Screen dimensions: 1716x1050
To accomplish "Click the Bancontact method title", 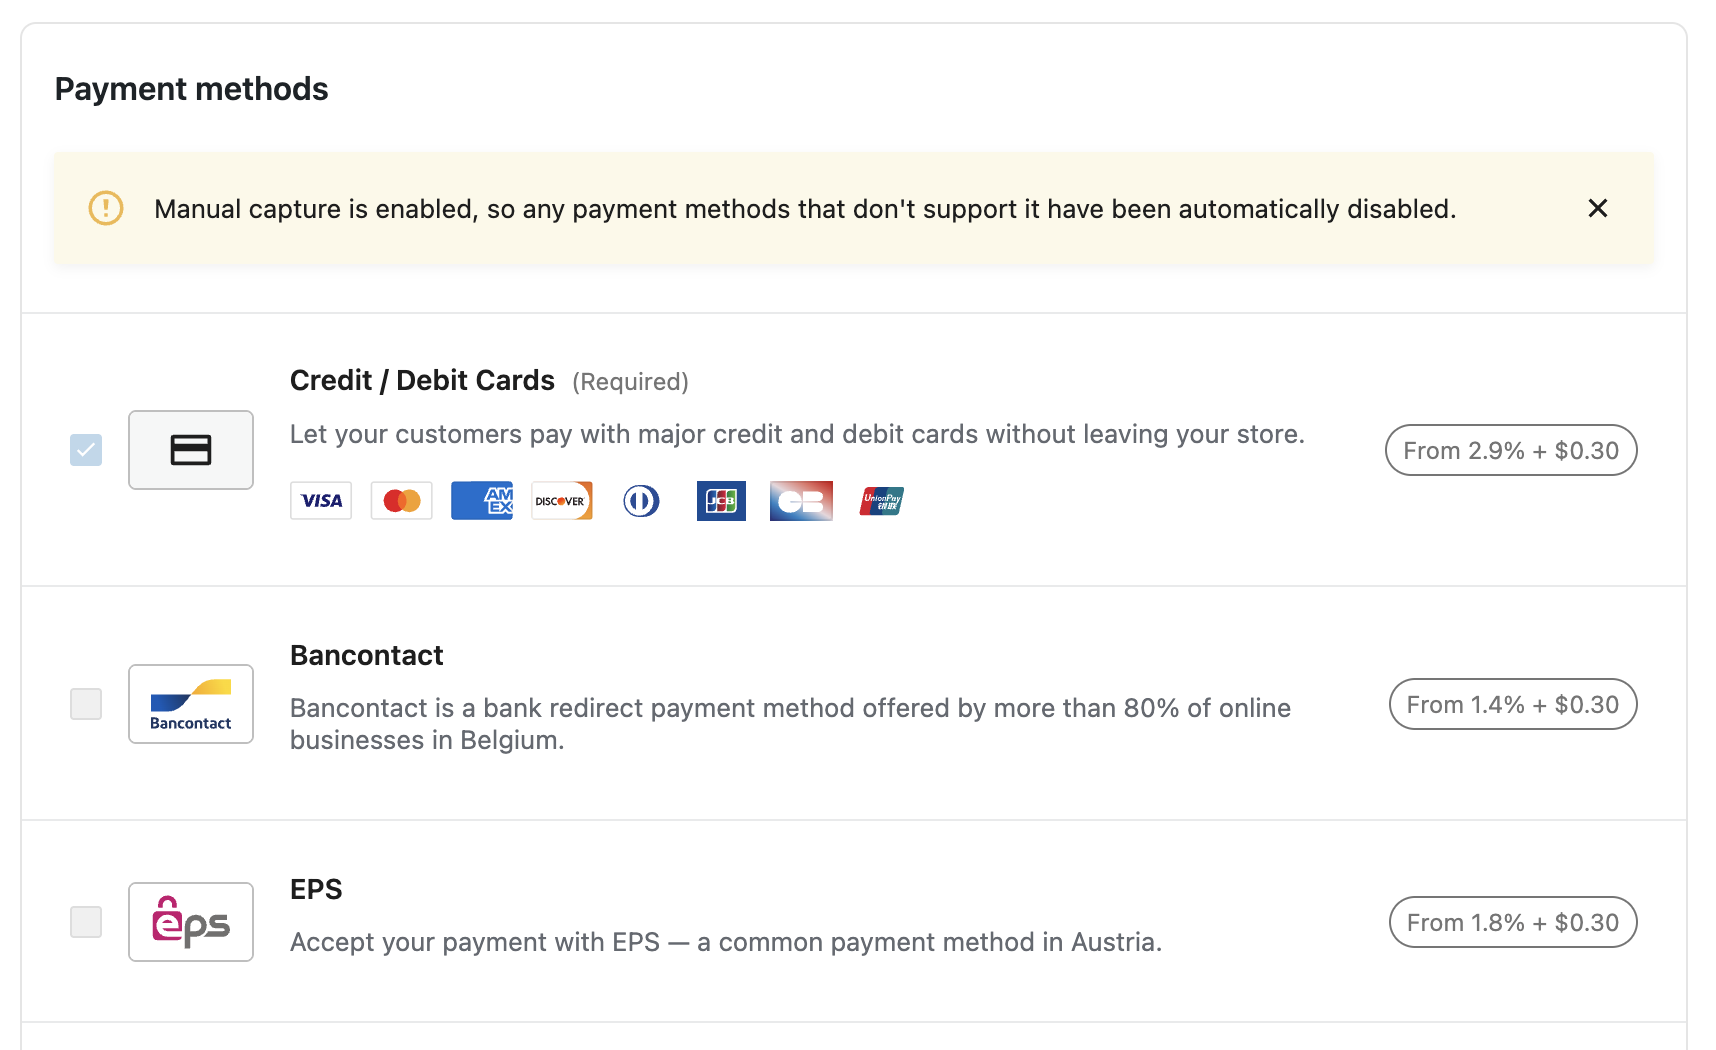I will (366, 655).
